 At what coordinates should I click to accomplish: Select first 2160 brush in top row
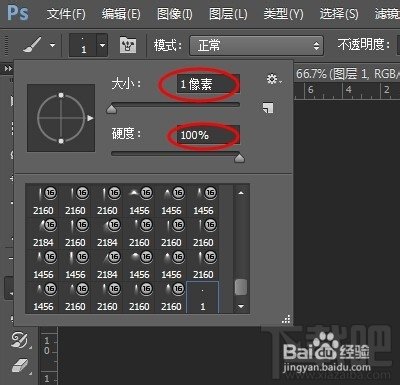pyautogui.click(x=43, y=201)
